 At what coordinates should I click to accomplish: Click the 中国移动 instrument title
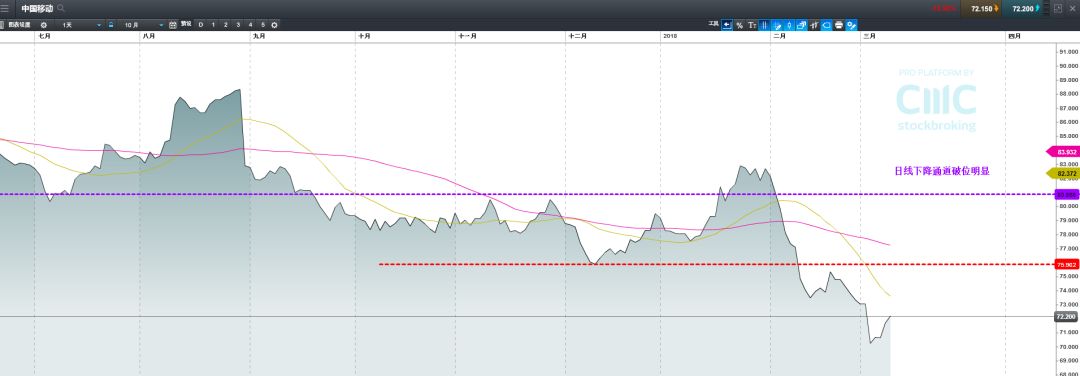37,8
